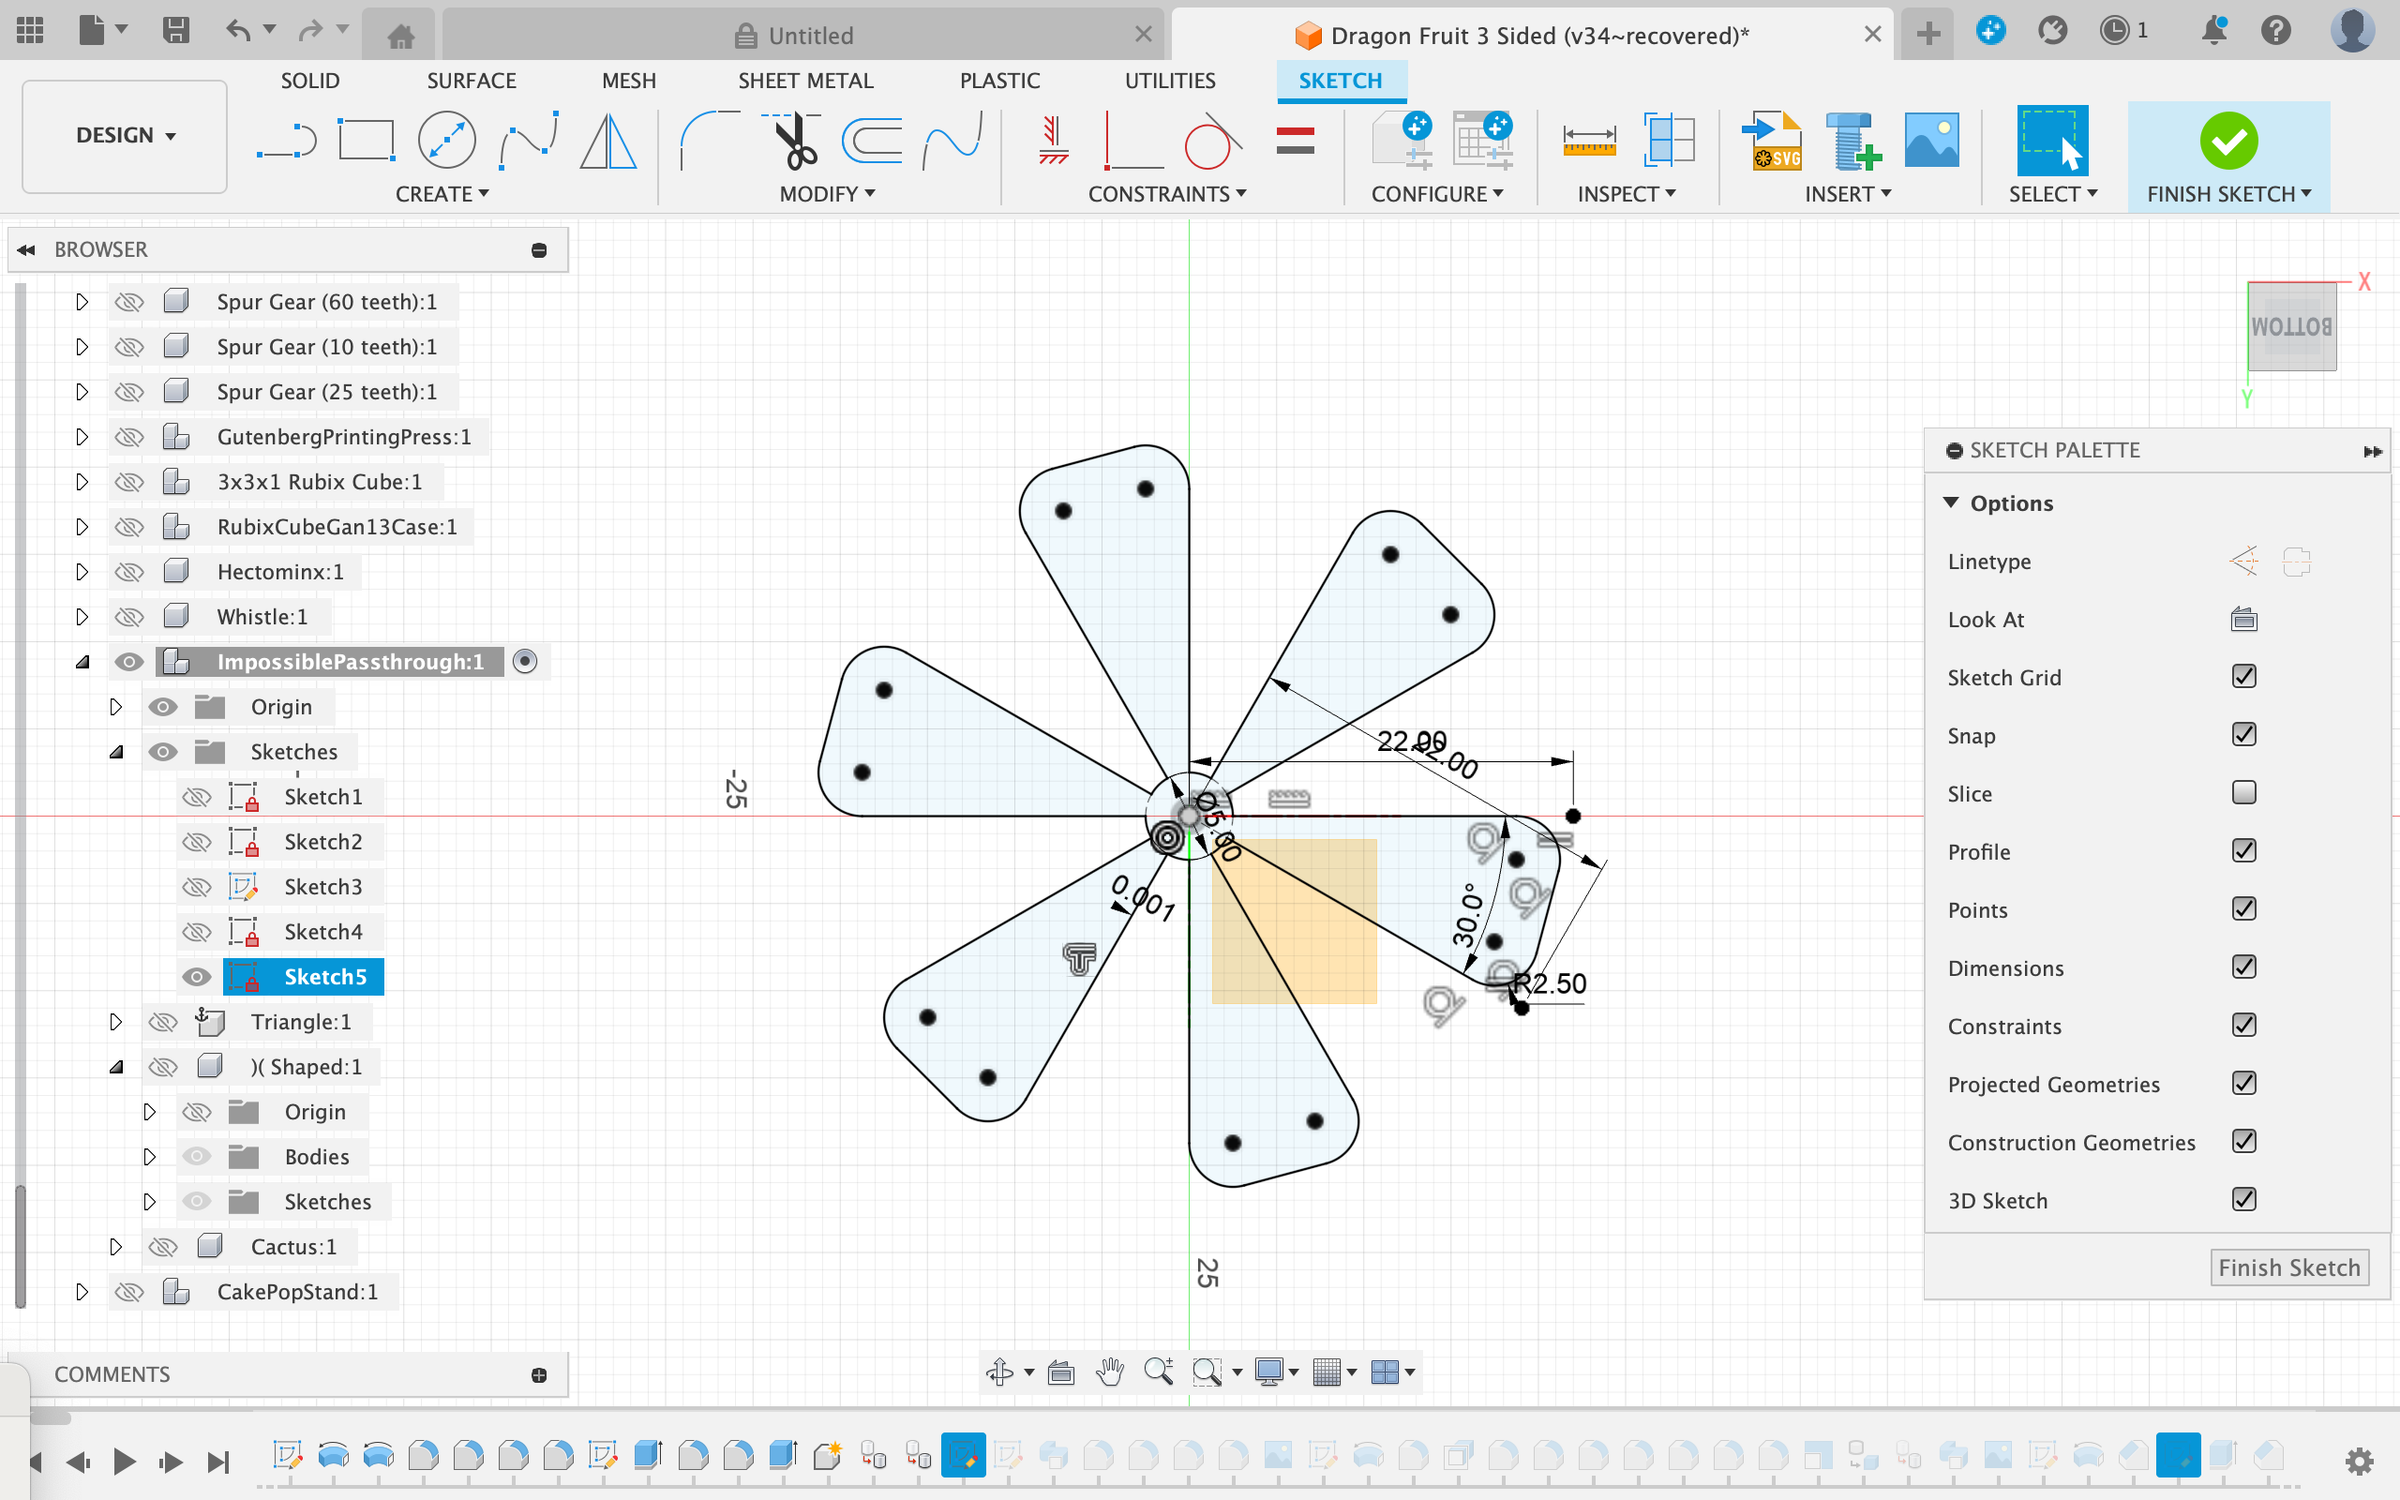Select the Mirror tool in Create
Screen dimensions: 2400x1500
coord(608,141)
